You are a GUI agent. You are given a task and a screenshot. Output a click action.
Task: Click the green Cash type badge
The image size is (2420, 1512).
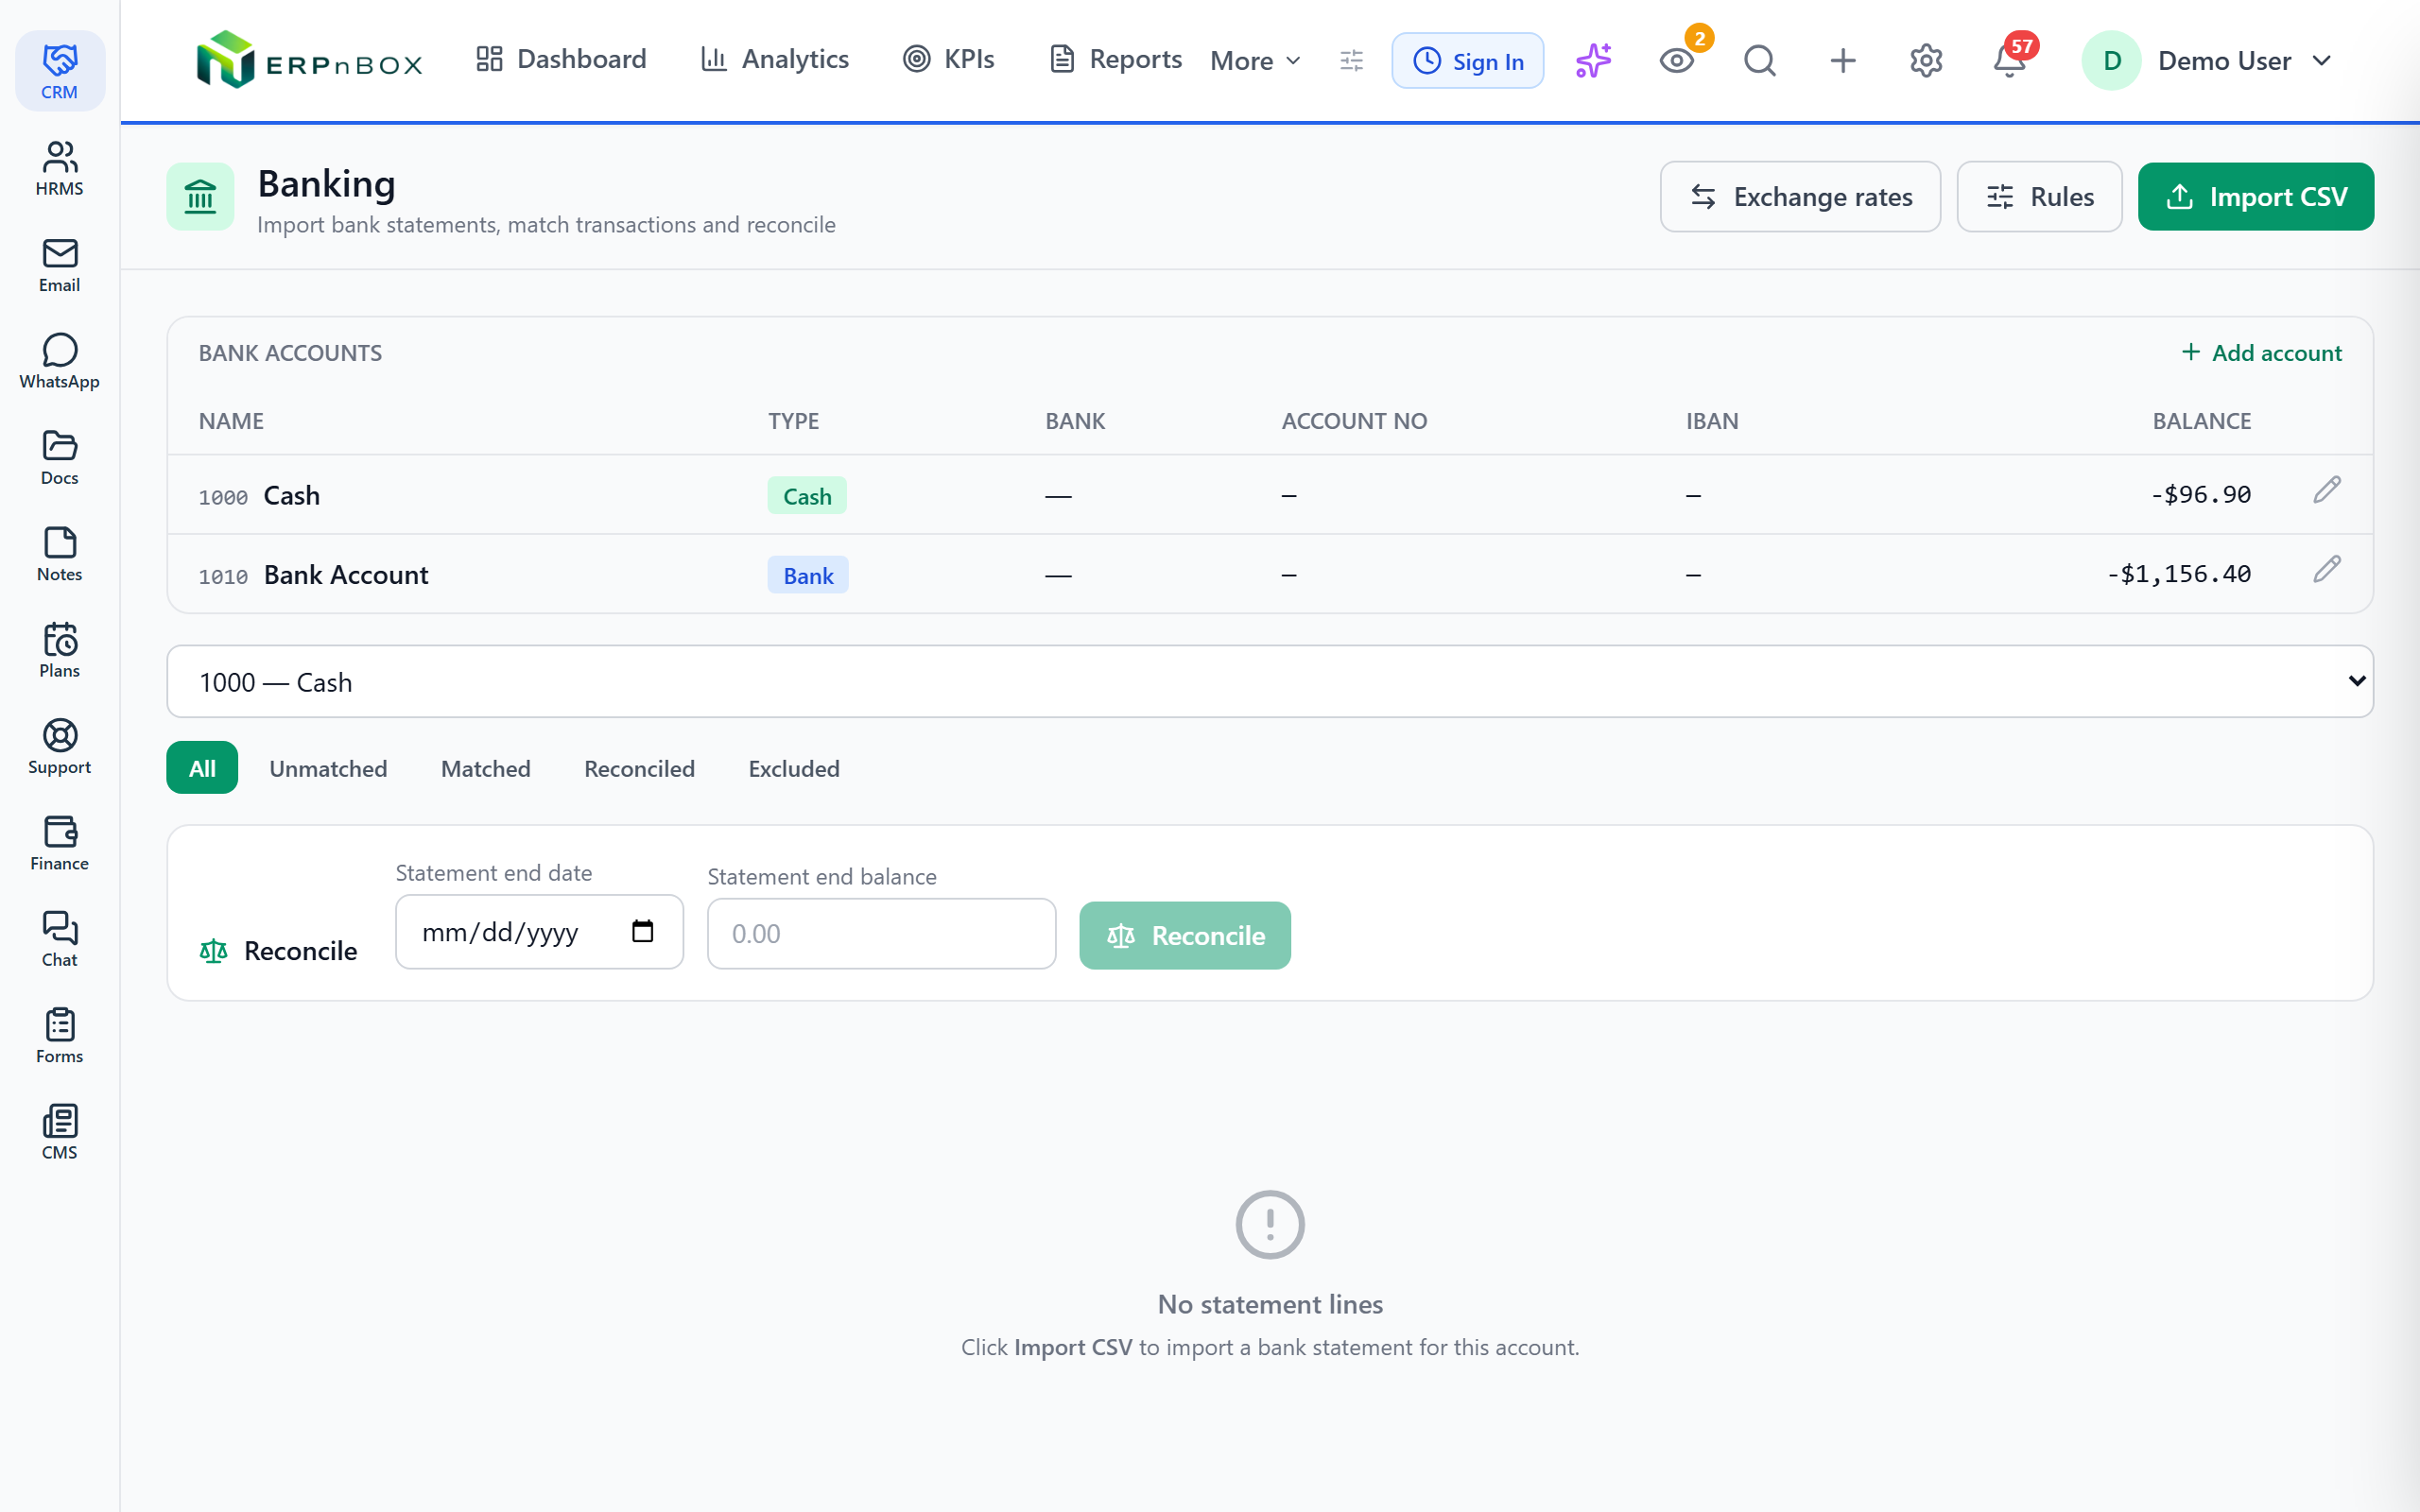pos(807,495)
